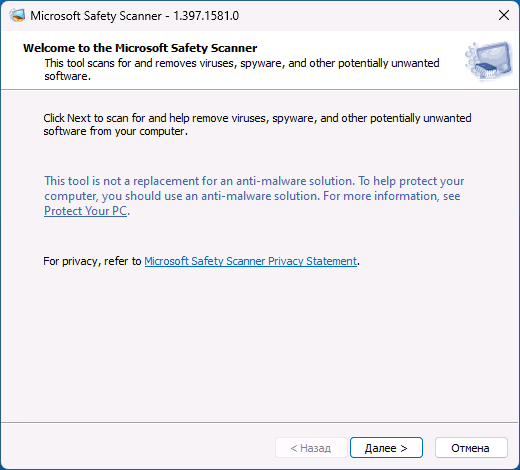
Task: Click the Safety Scanner title bar icon
Action: 17,16
